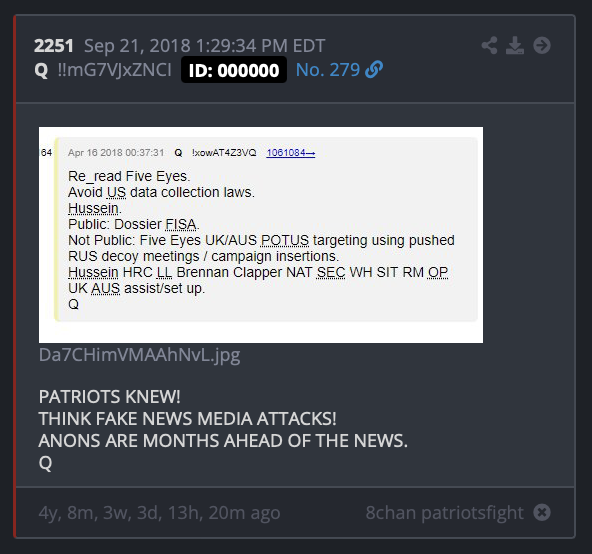Click the bold Q author name
Image resolution: width=592 pixels, height=554 pixels.
click(x=41, y=70)
